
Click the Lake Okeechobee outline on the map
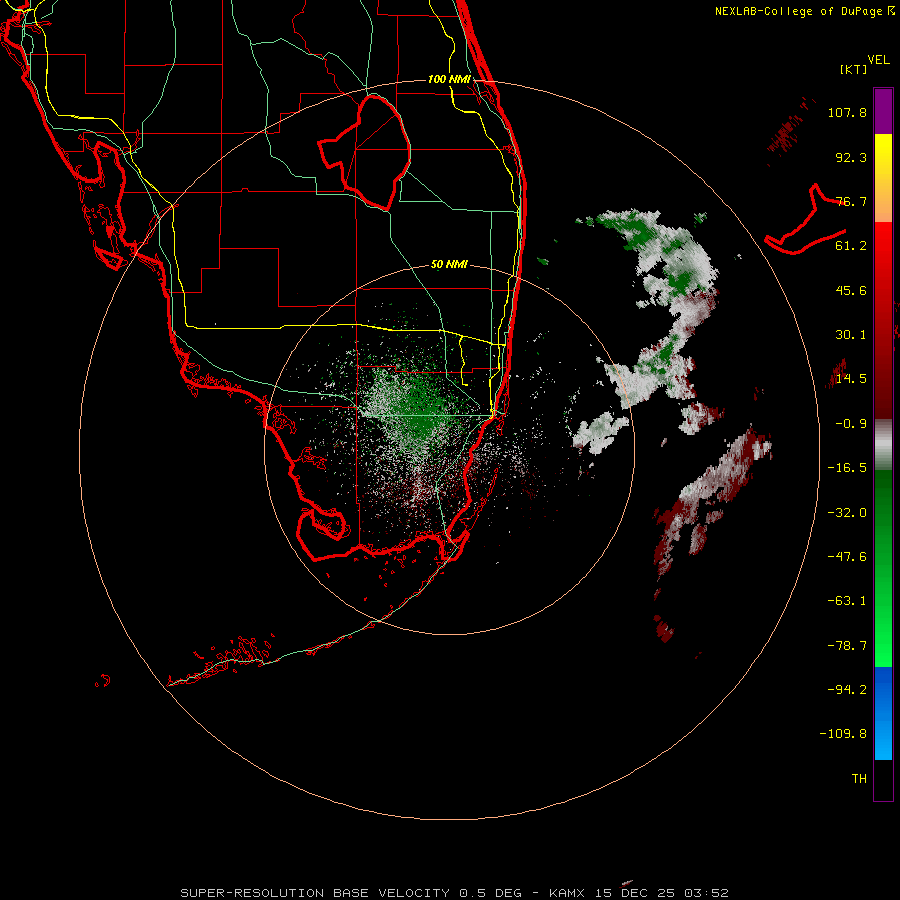365,152
